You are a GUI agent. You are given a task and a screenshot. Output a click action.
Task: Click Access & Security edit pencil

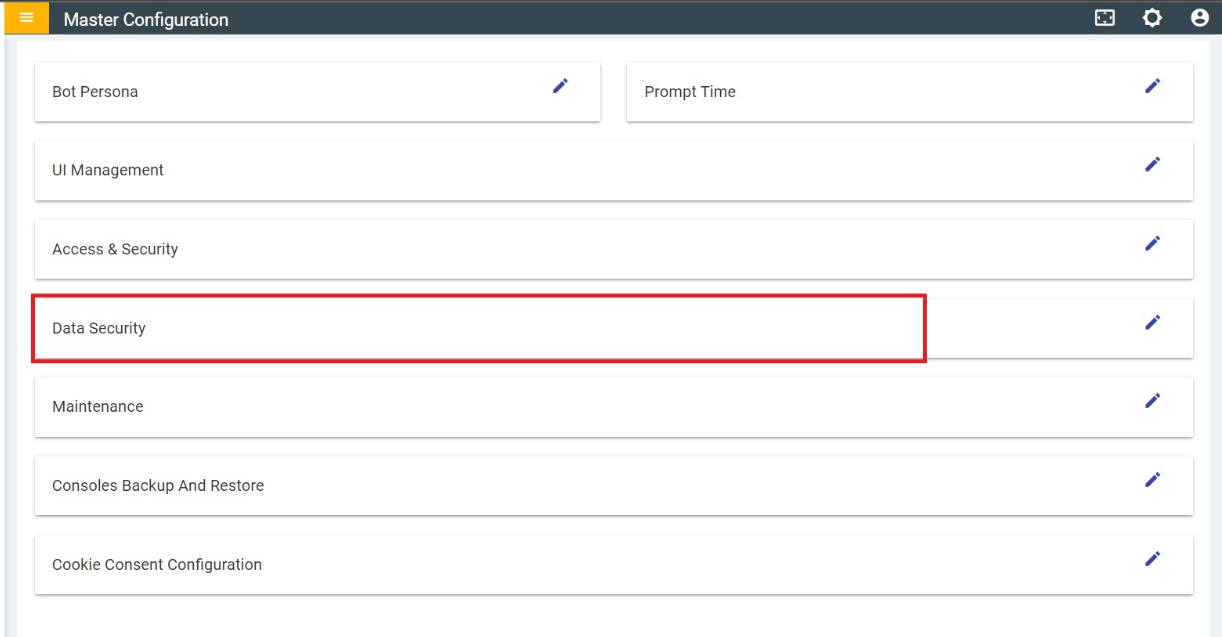[1153, 243]
